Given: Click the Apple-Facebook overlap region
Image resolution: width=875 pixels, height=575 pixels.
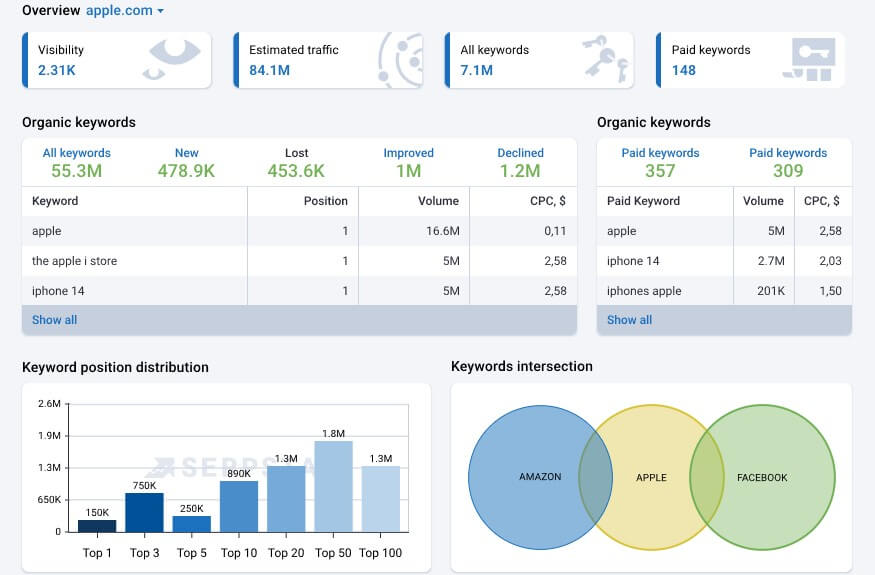Looking at the screenshot, I should (706, 477).
